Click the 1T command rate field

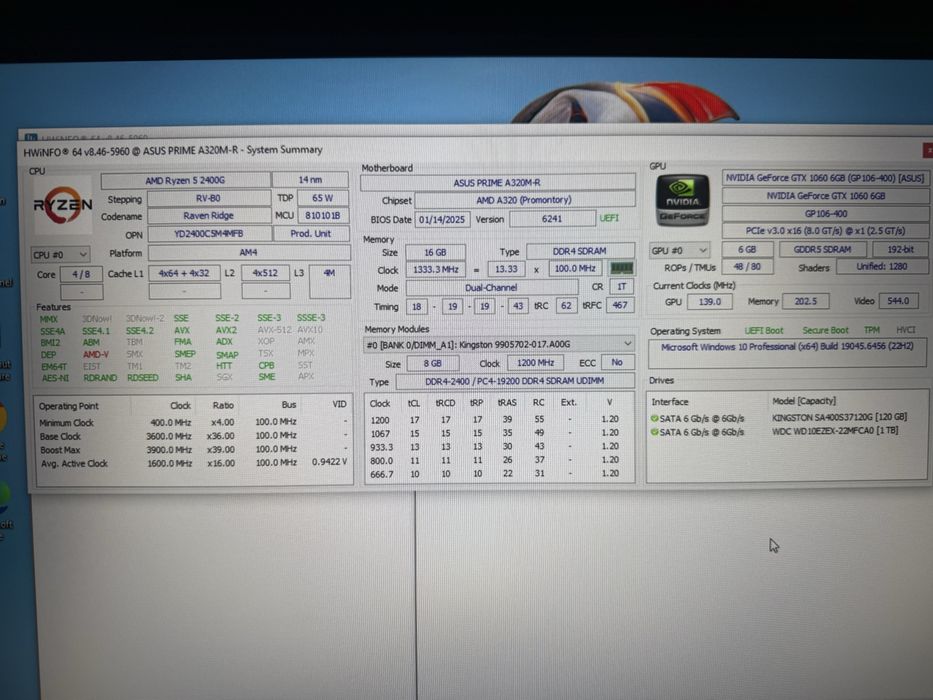pyautogui.click(x=621, y=287)
